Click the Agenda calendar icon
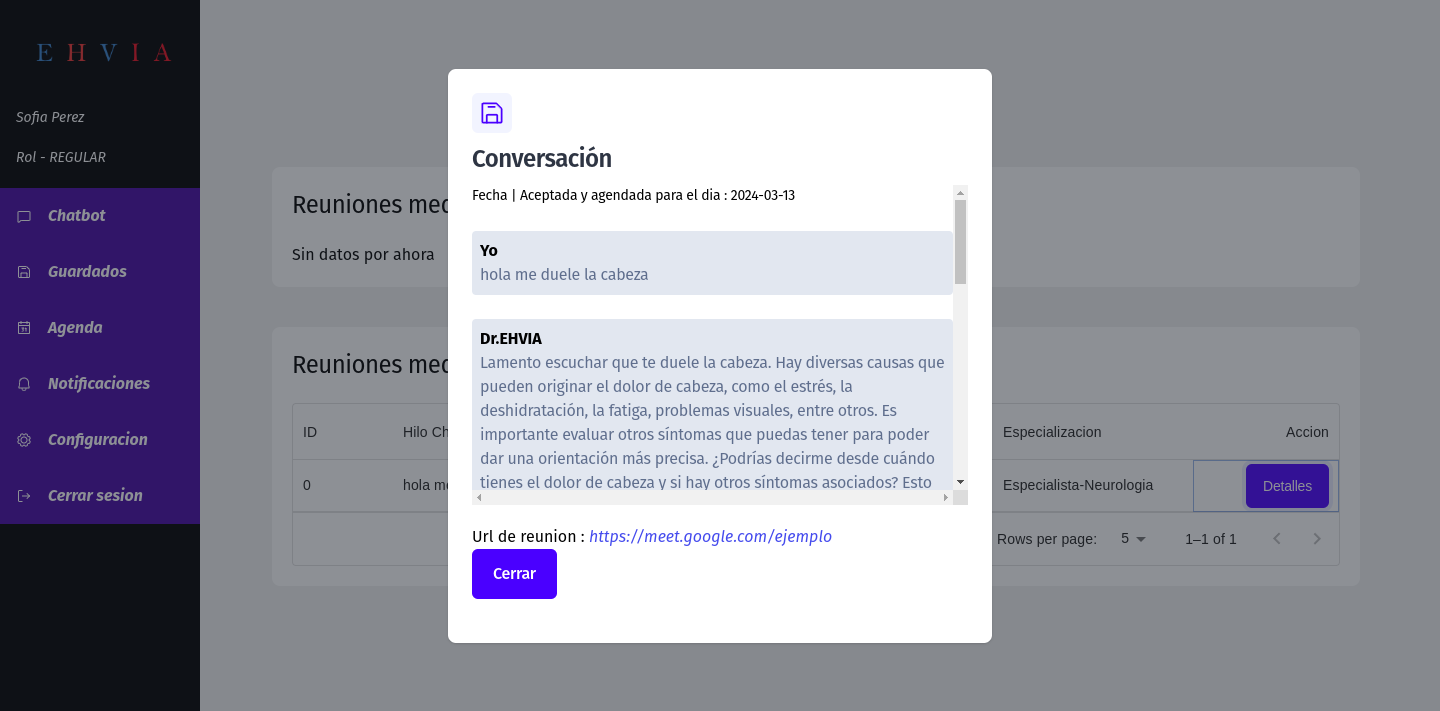 click(x=24, y=328)
